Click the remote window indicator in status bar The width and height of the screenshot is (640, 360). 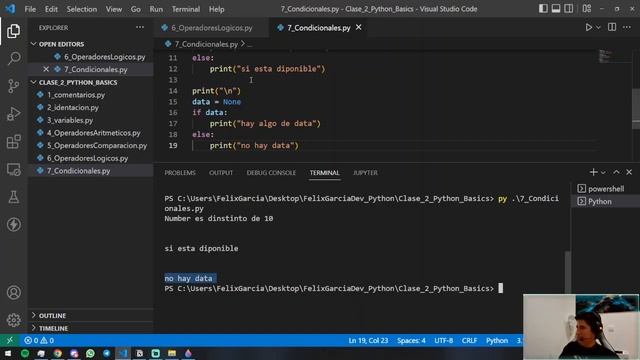[x=9, y=340]
